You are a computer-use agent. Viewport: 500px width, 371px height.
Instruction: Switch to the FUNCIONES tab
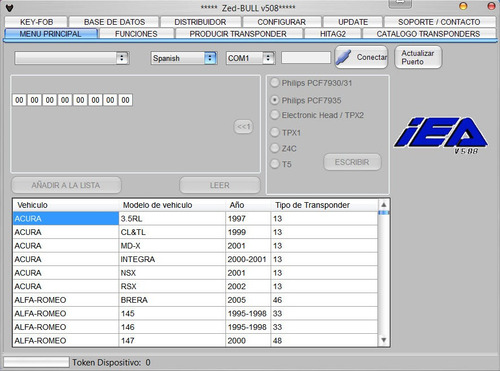[136, 34]
